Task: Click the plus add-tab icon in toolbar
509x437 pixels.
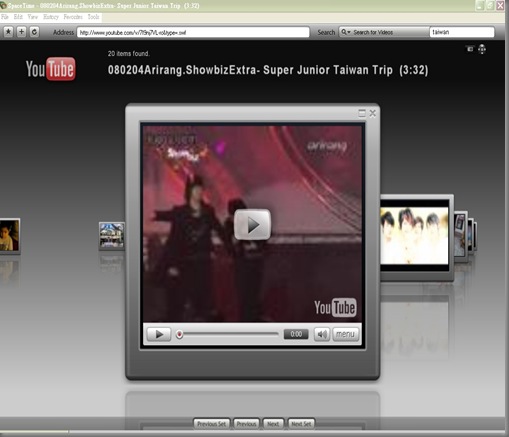Action: click(x=21, y=32)
